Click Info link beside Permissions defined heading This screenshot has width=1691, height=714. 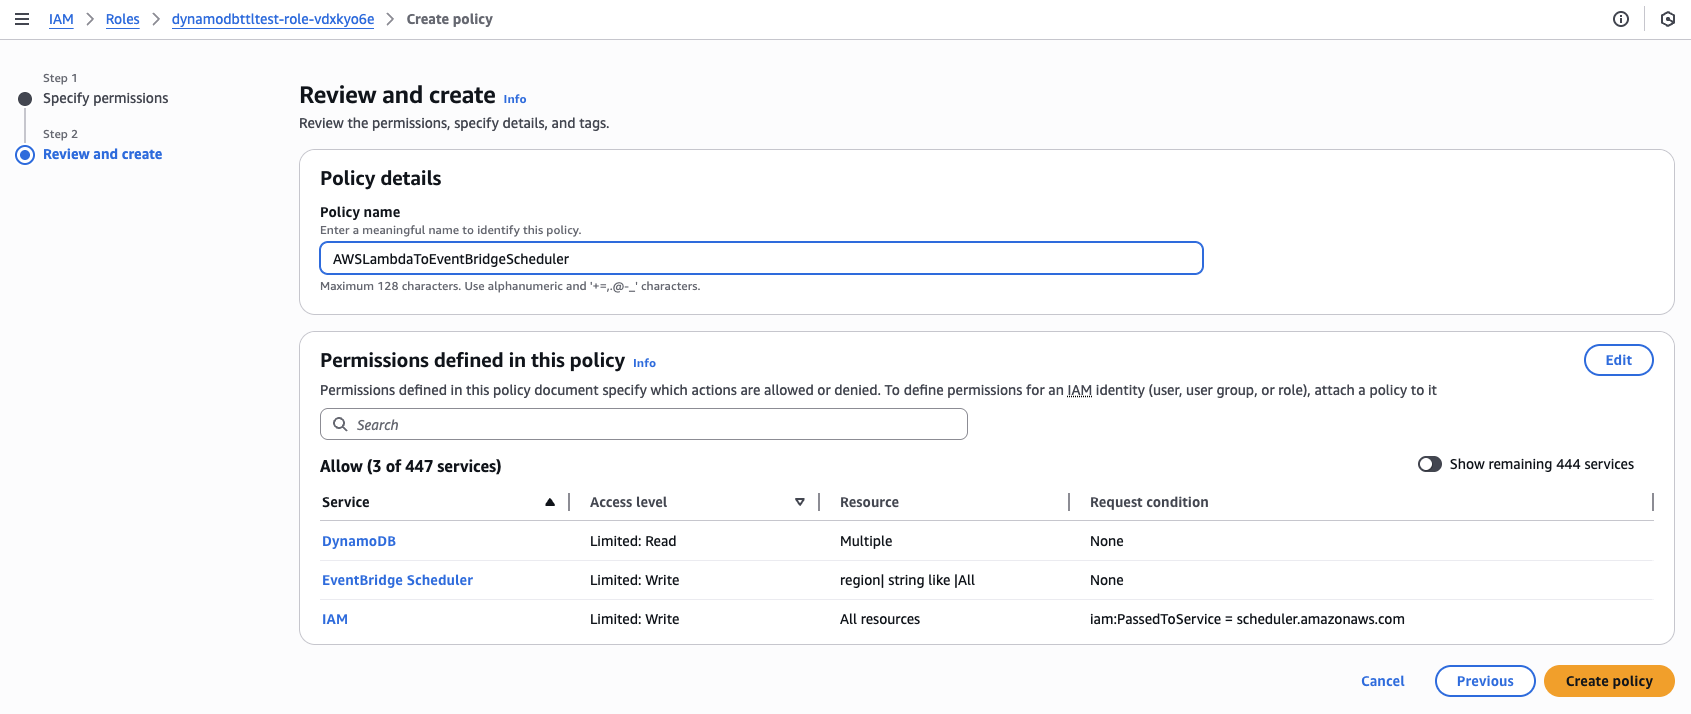(644, 363)
